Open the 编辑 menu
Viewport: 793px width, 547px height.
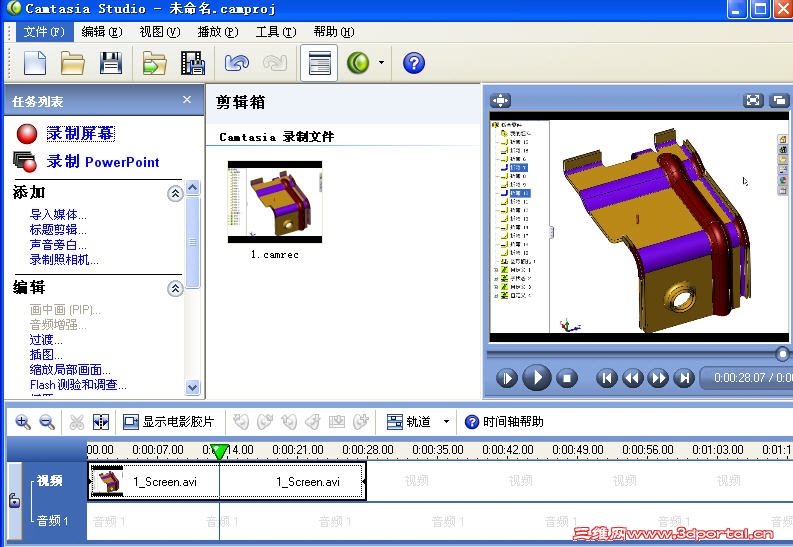pyautogui.click(x=102, y=32)
